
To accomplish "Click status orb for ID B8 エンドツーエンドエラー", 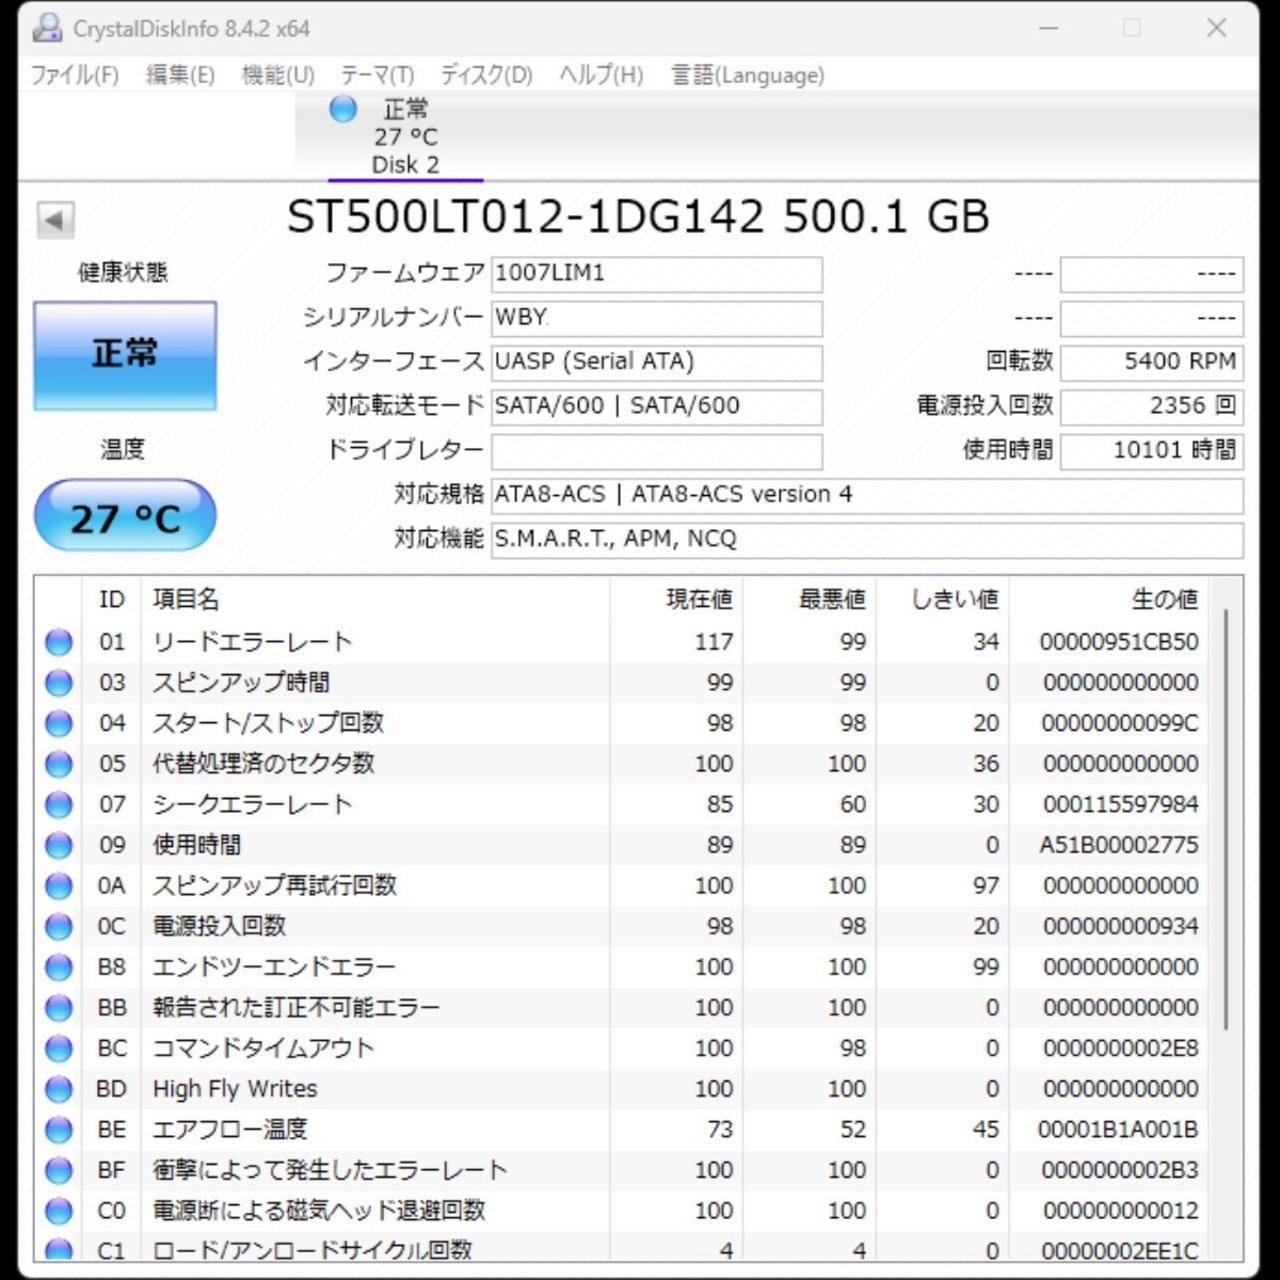I will pos(59,967).
